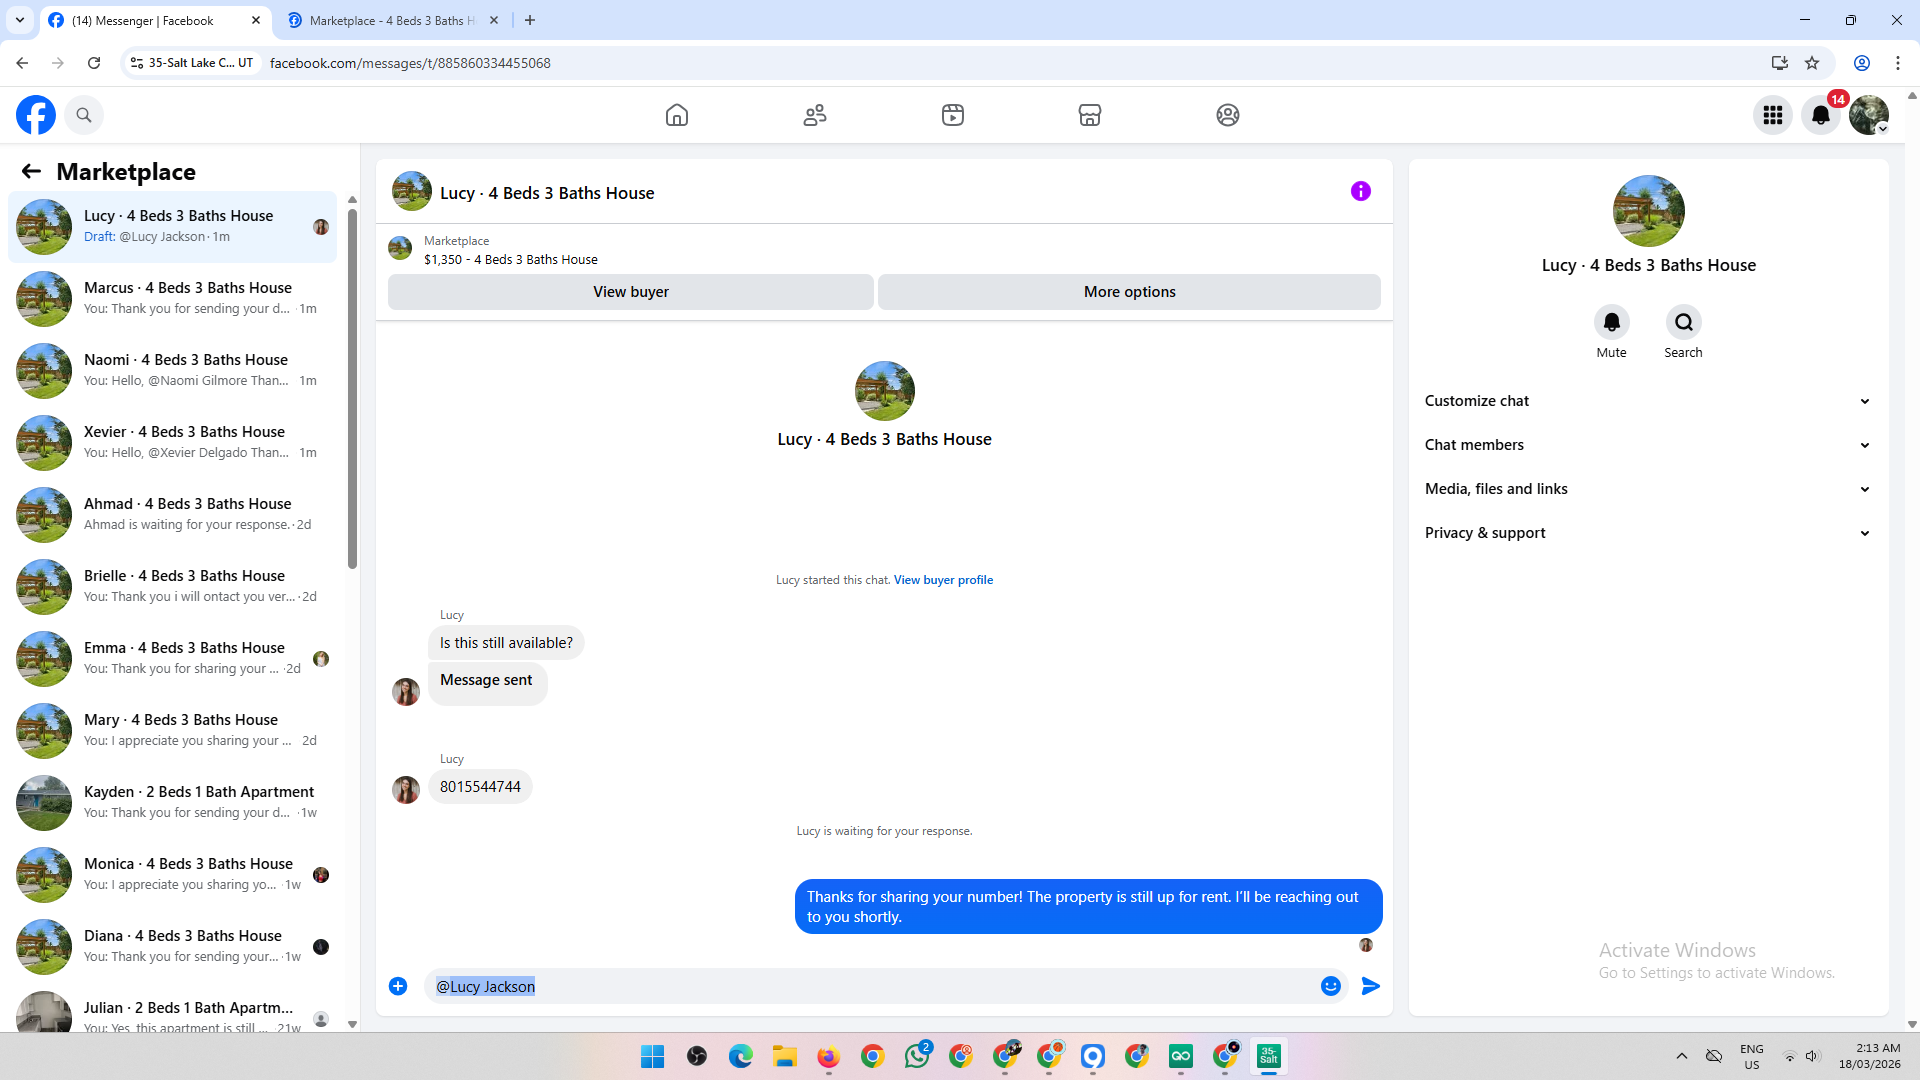Open more actions plus icon
The image size is (1920, 1080).
(x=398, y=986)
